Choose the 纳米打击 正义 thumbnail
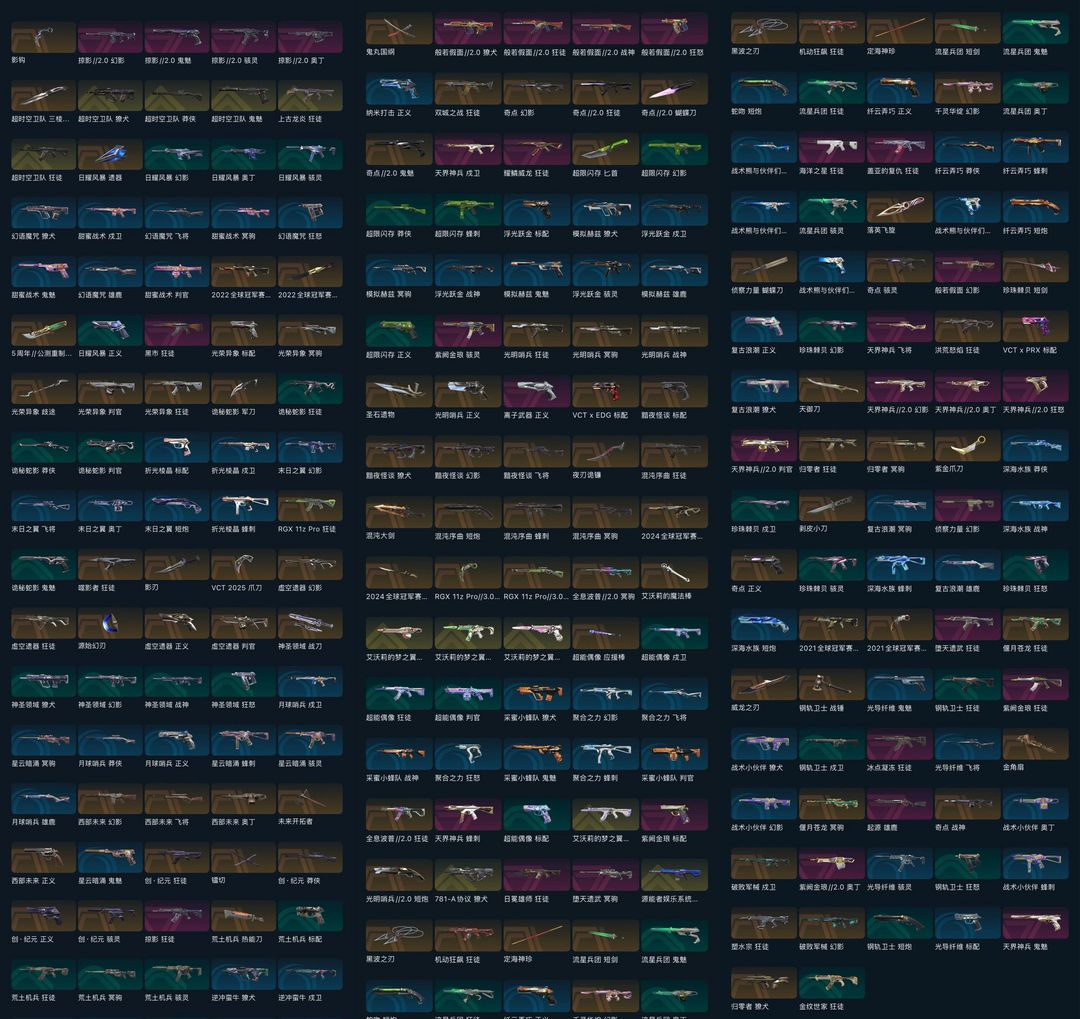 (399, 89)
